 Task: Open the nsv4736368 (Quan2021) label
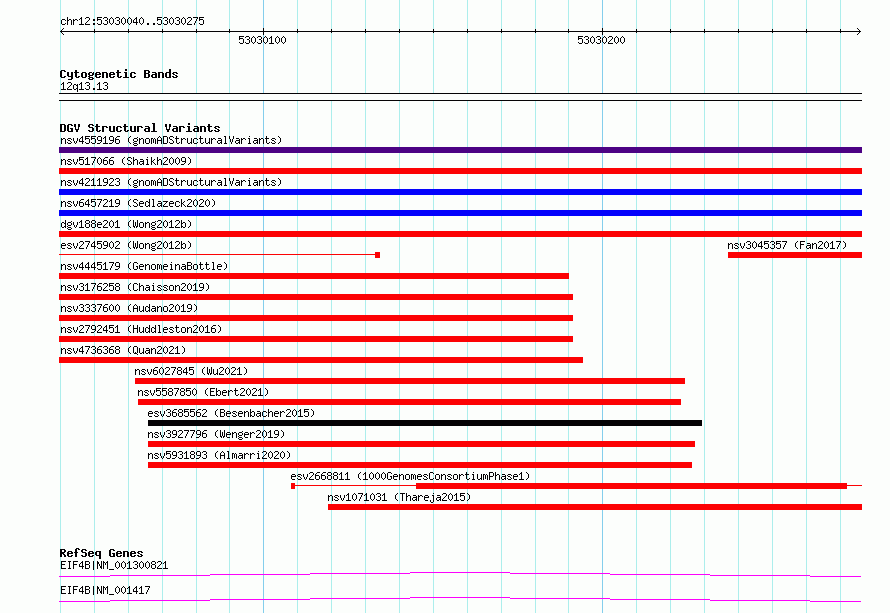coord(123,350)
